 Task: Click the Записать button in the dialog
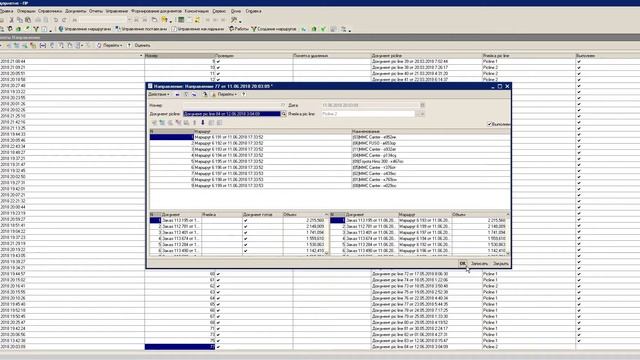click(x=479, y=264)
